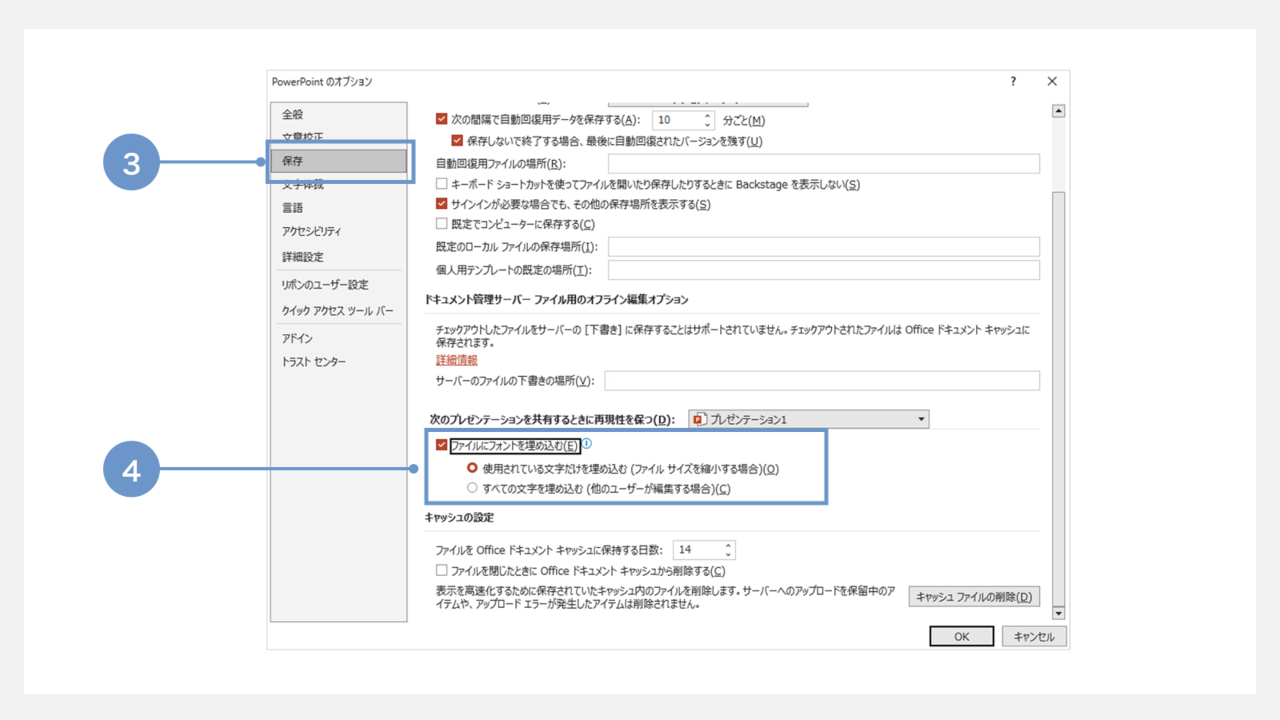Click the キャンセル button

[1034, 636]
